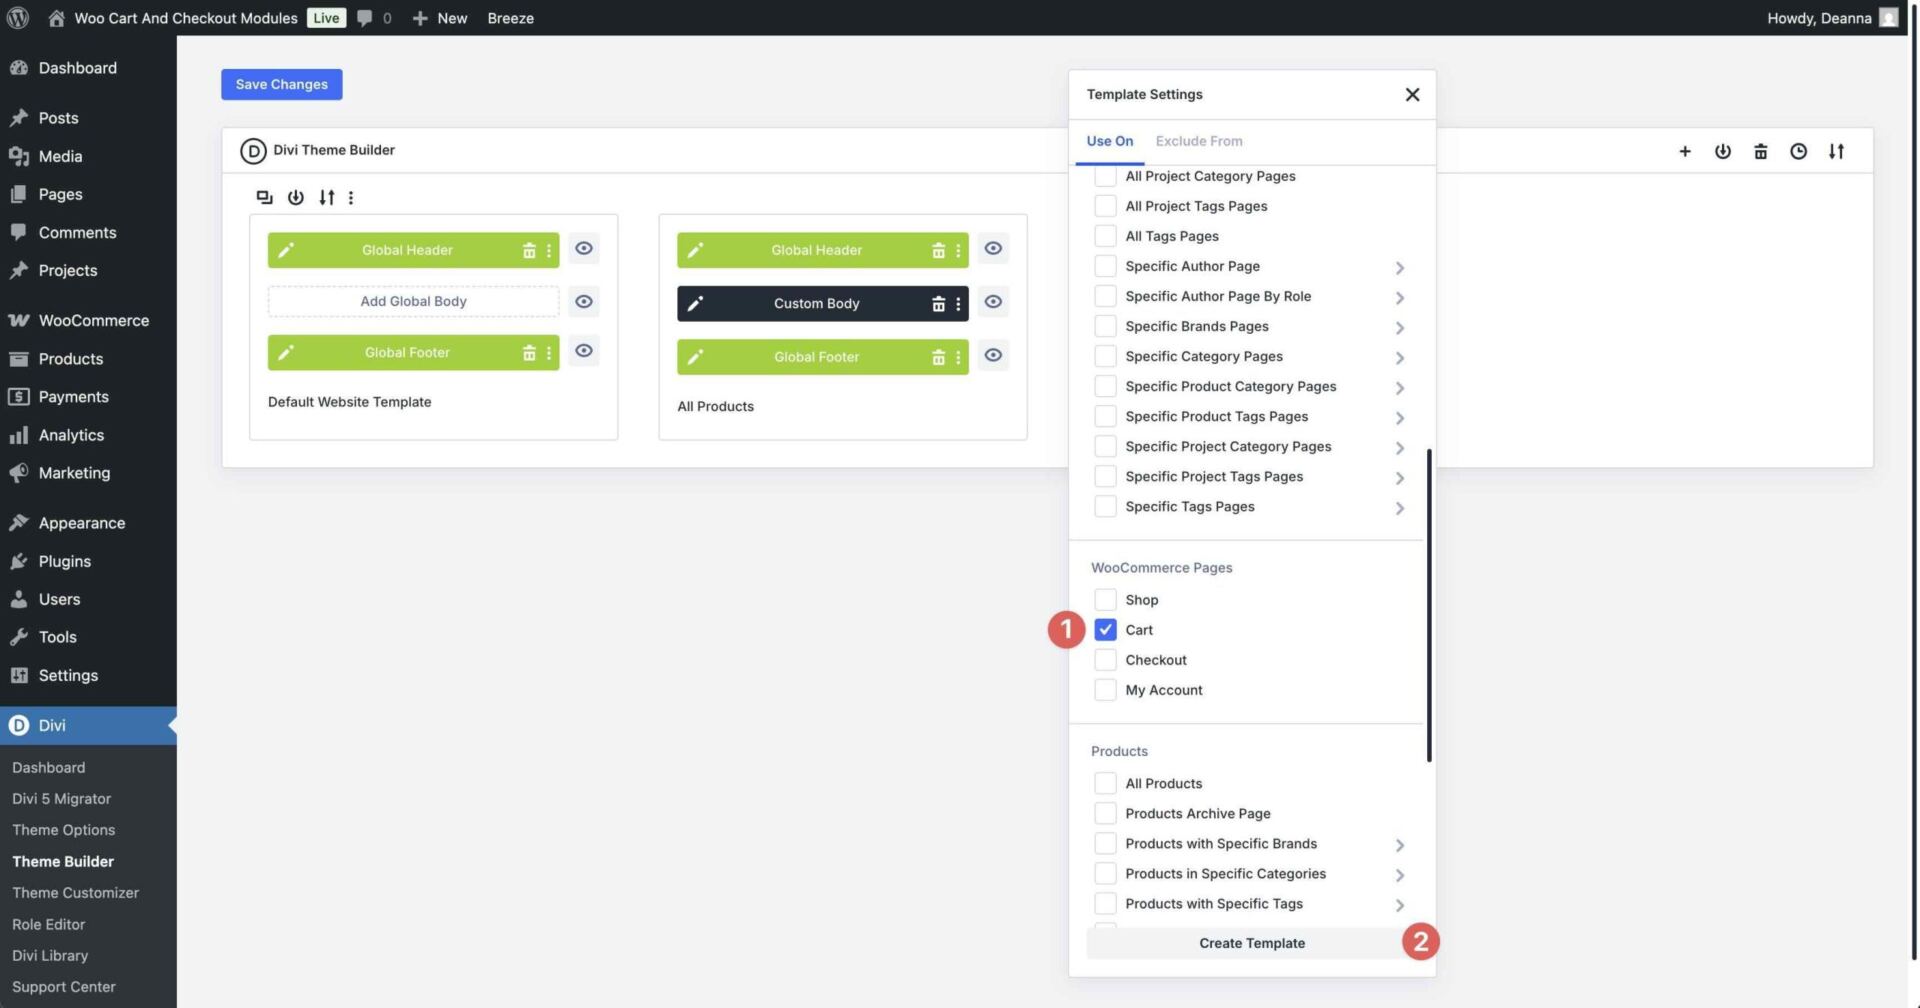Expand Products with Specific Tags options
The height and width of the screenshot is (1008, 1920).
(1400, 904)
